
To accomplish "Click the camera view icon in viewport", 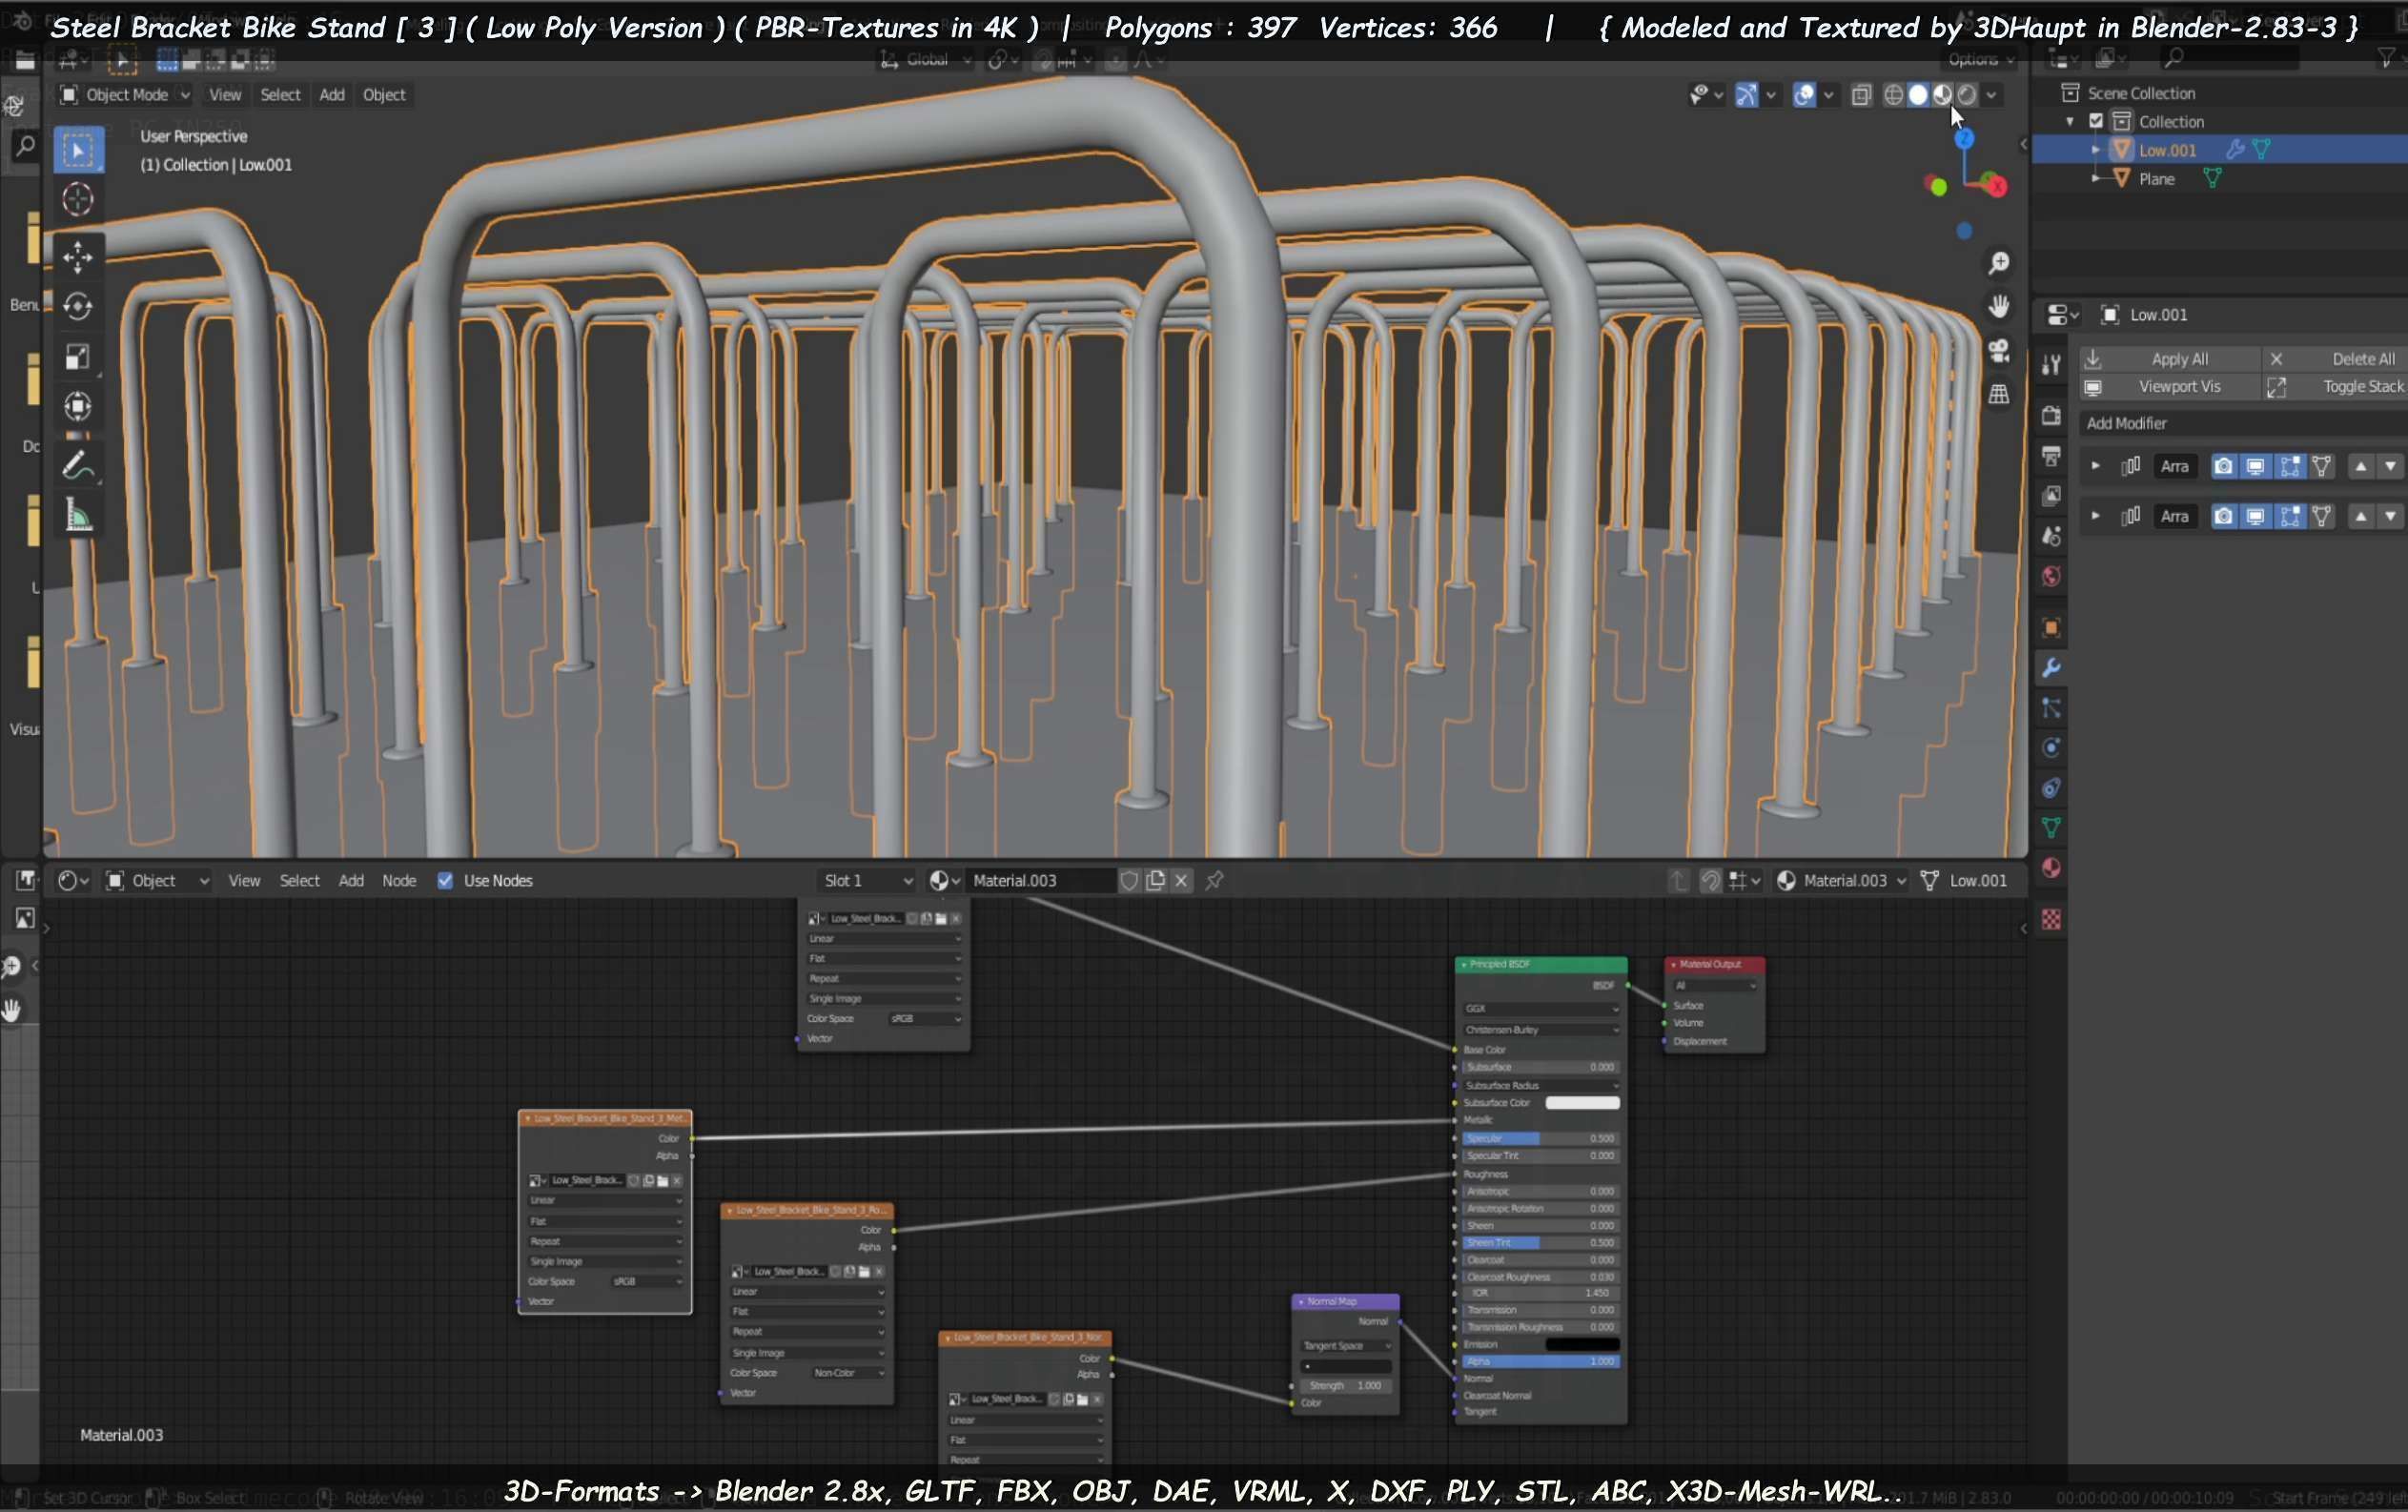I will 1998,350.
